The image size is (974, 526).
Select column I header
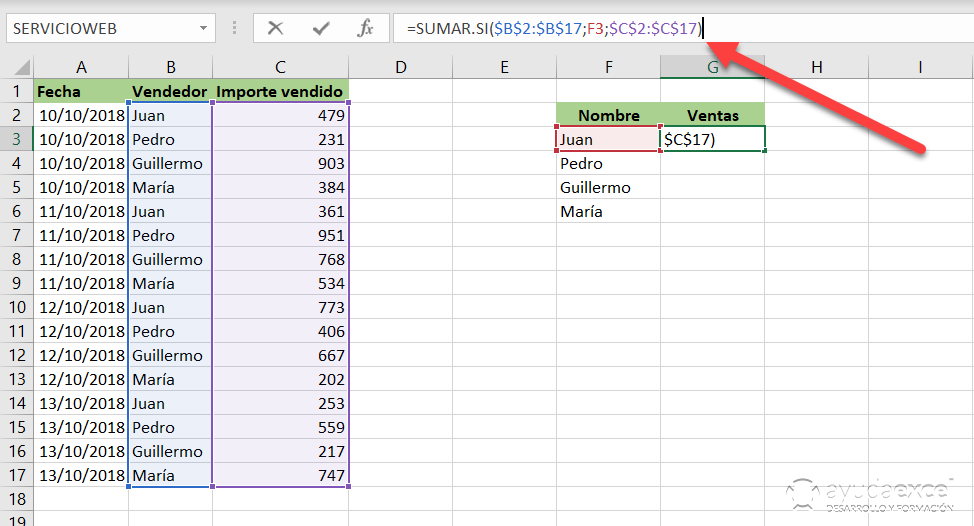point(921,67)
